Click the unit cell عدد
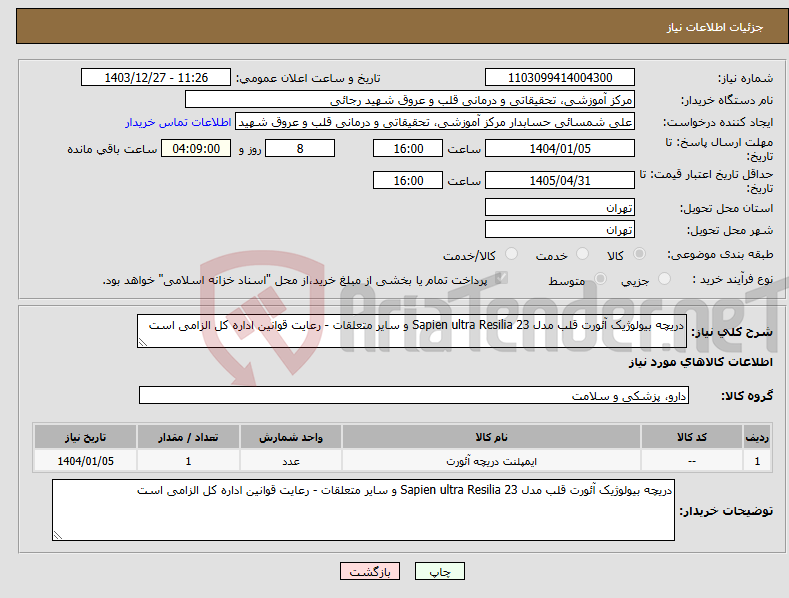 pos(291,461)
